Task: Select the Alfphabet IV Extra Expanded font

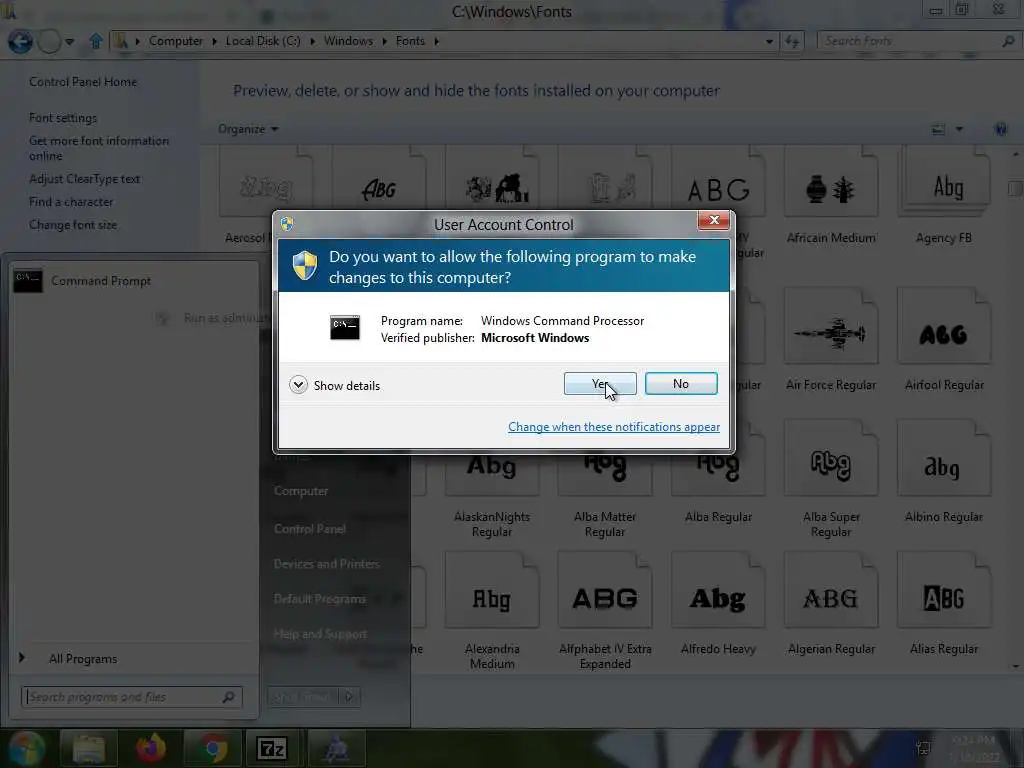Action: pos(605,612)
